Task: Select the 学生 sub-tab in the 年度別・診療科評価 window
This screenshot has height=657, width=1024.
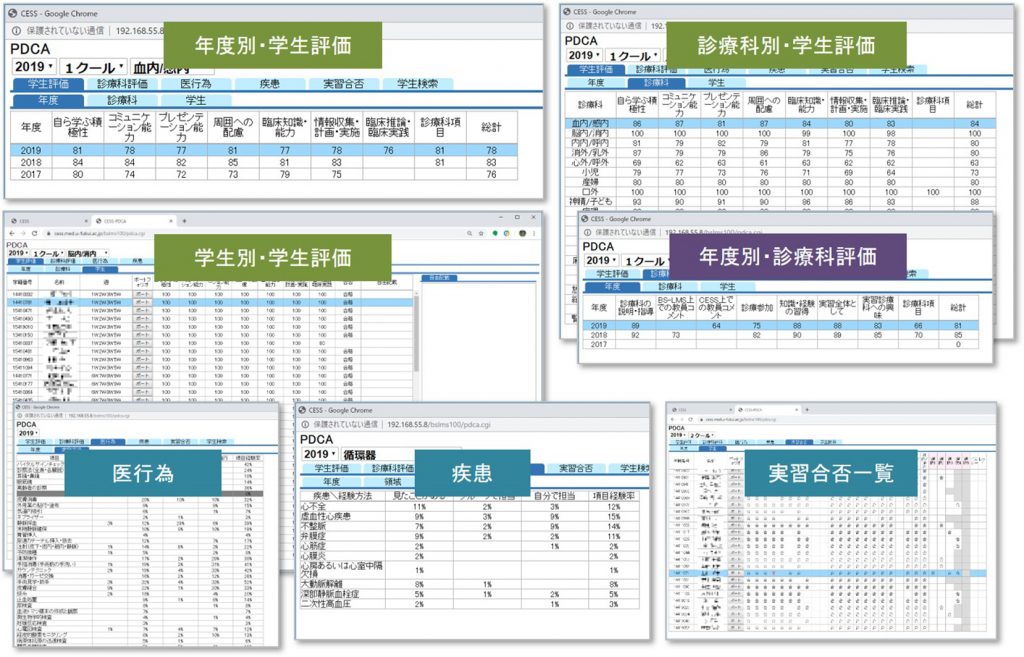Action: pos(728,287)
